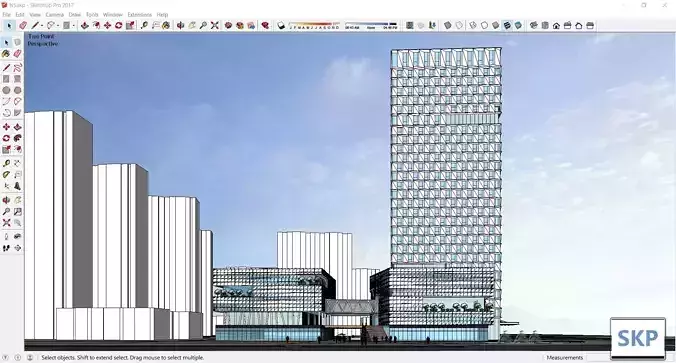The image size is (676, 363).
Task: Select the Circle tool
Action: coord(6,90)
